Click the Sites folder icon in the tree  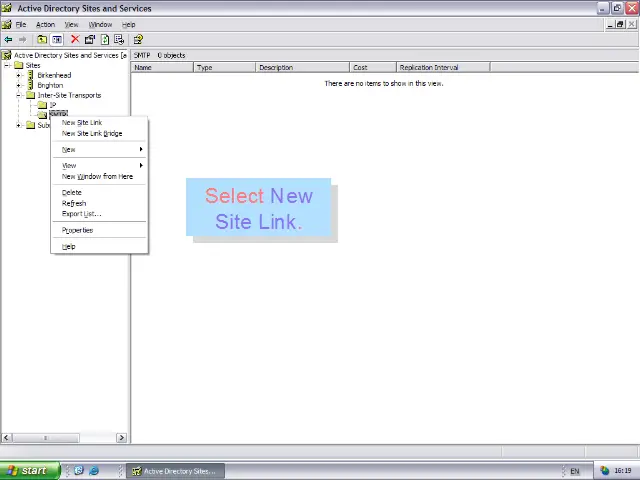(19, 65)
